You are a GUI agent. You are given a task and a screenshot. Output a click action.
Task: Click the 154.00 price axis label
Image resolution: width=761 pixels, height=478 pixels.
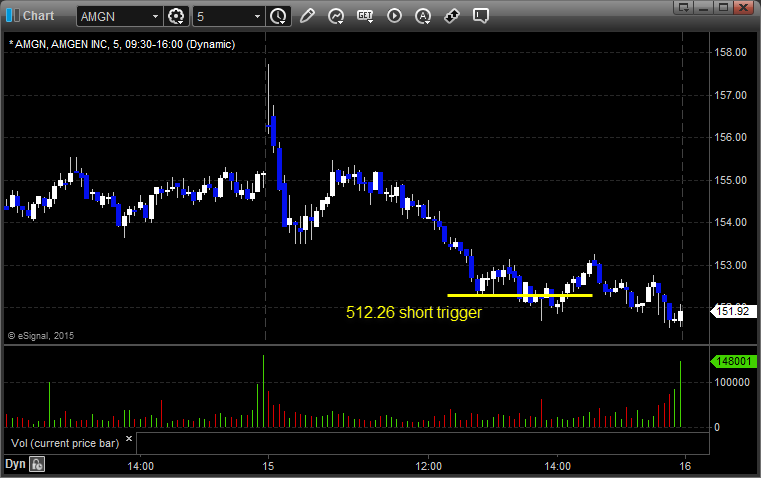point(730,222)
